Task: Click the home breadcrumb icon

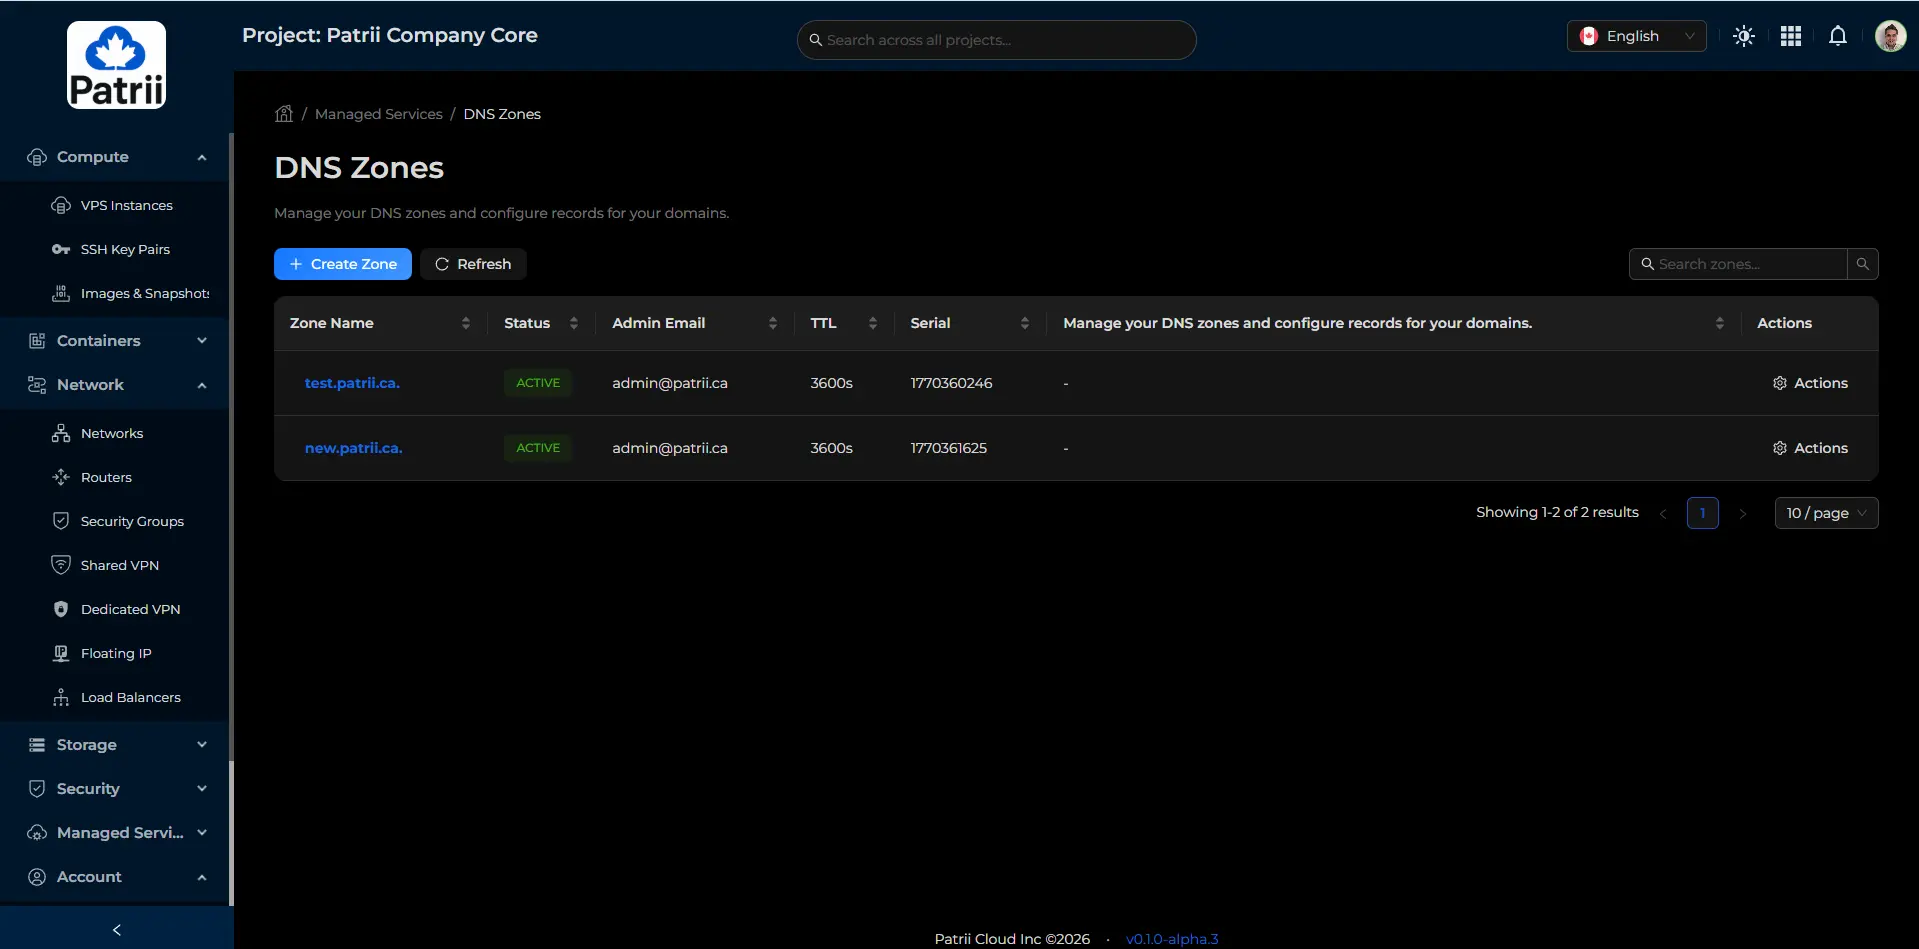Action: (284, 114)
